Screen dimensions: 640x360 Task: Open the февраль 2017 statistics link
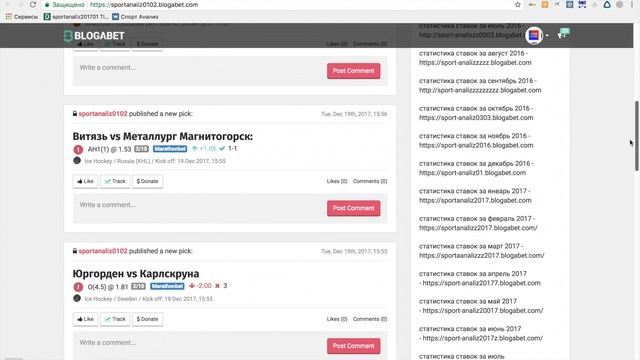click(478, 228)
